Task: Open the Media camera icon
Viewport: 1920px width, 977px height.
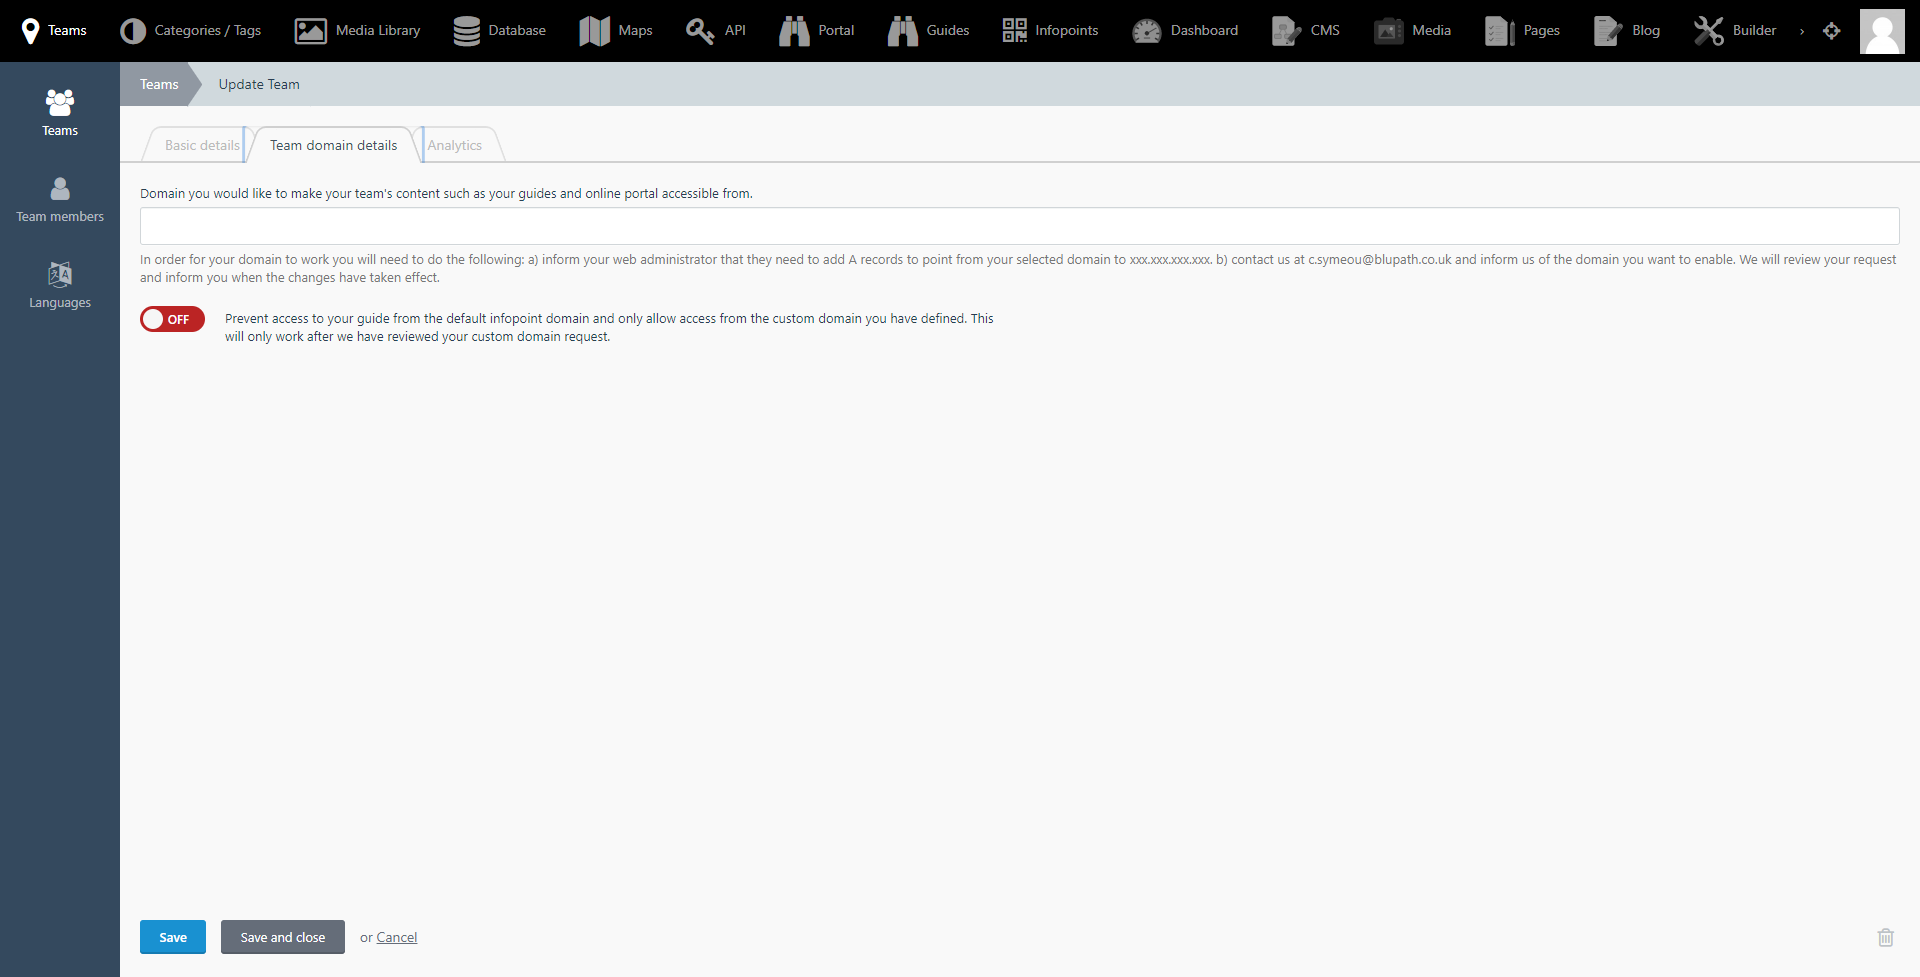Action: pos(1388,31)
